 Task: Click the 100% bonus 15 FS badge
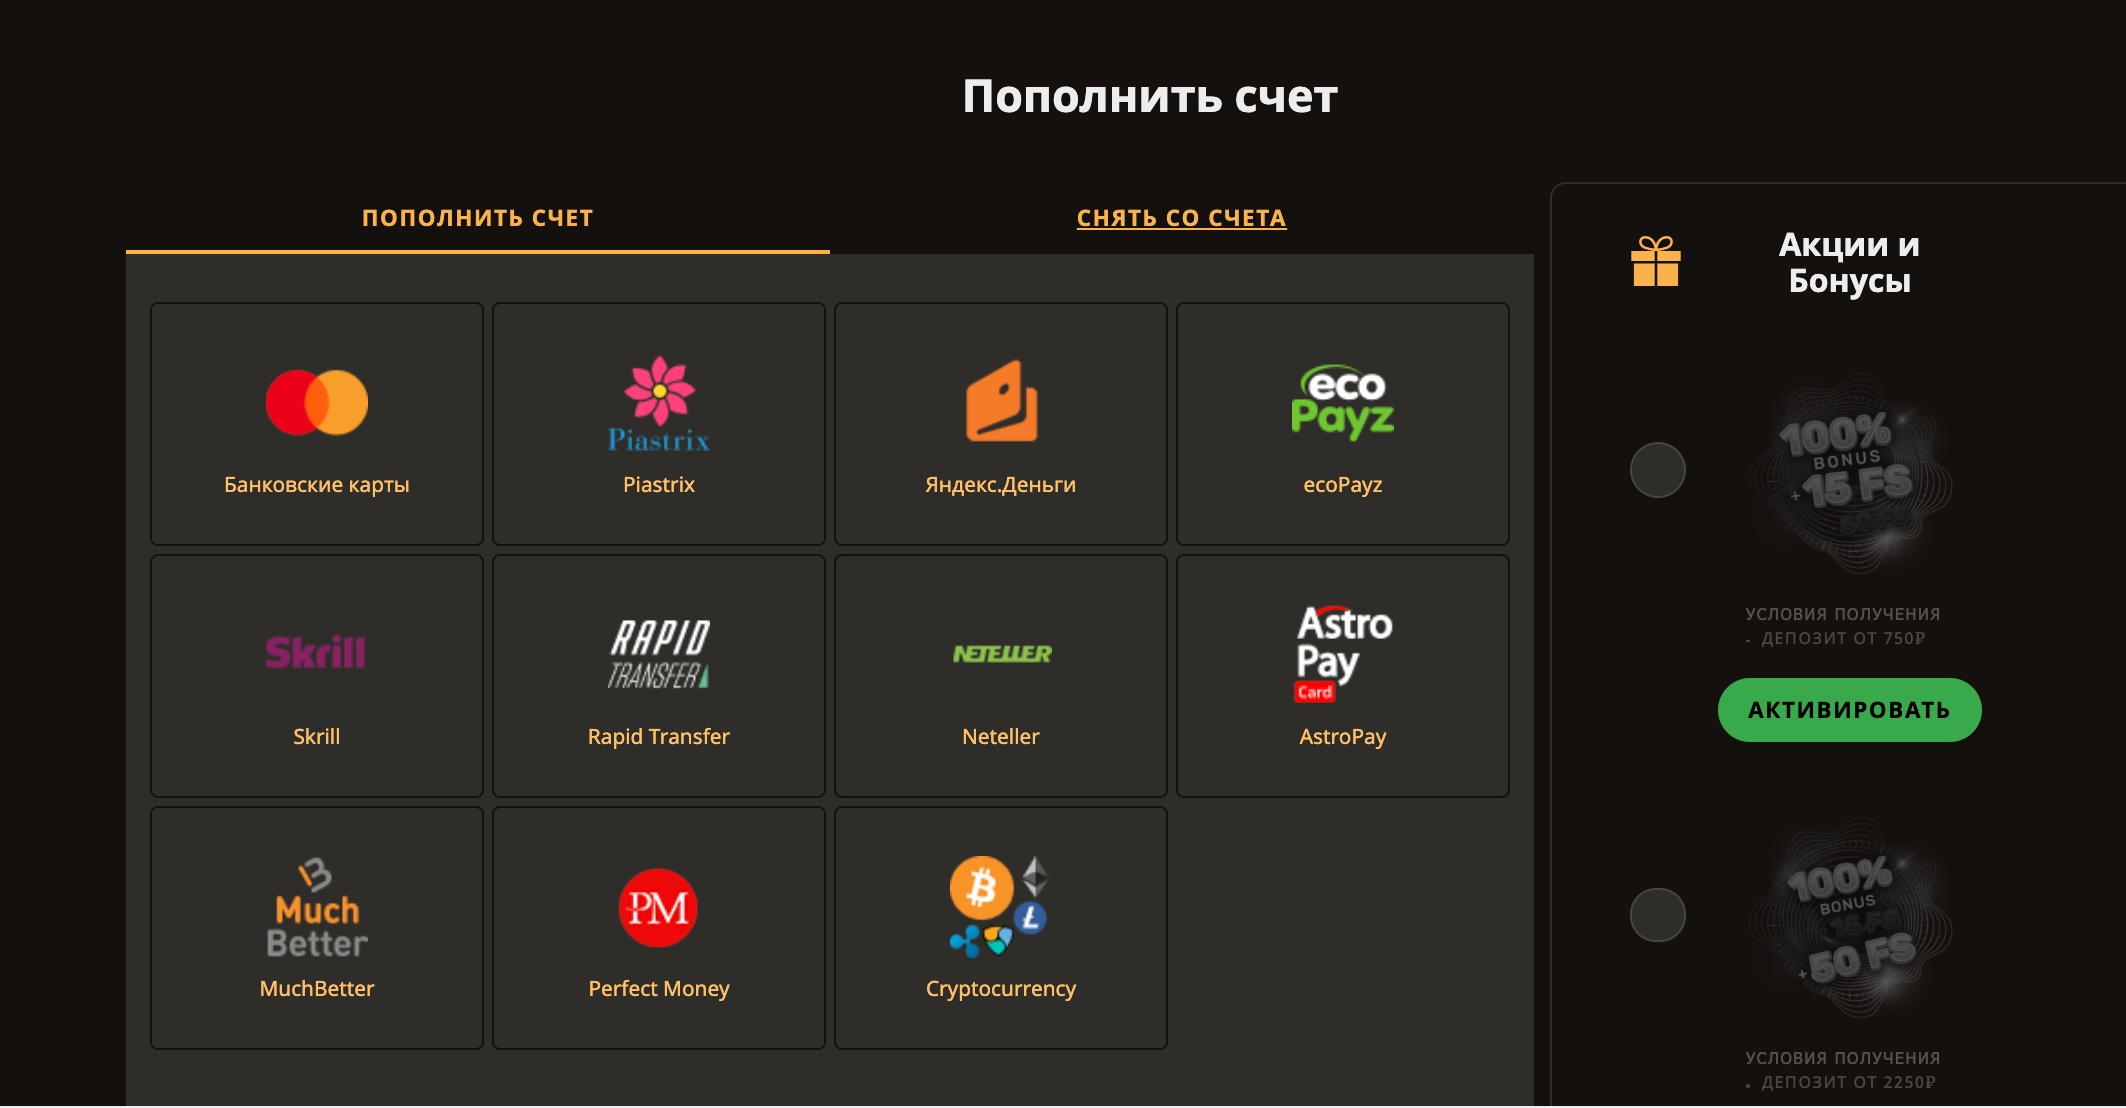tap(1850, 474)
